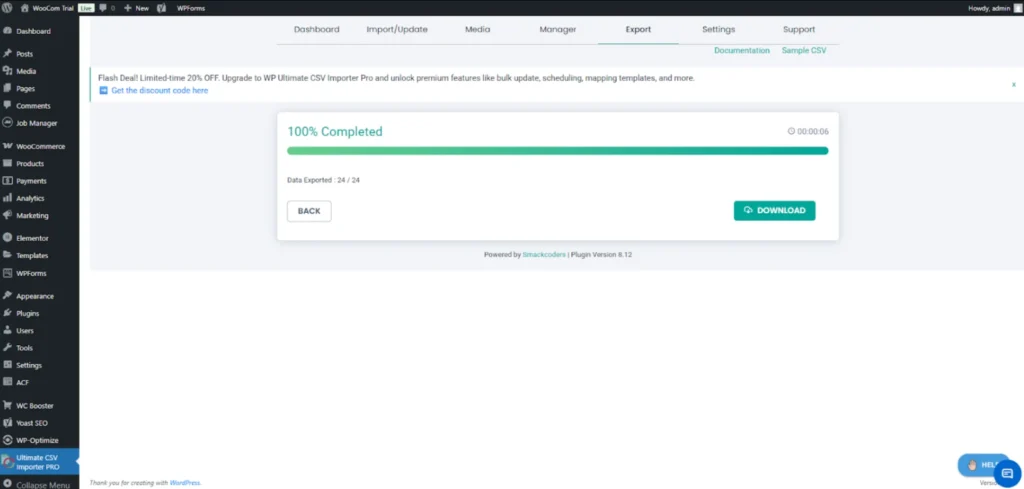This screenshot has width=1024, height=489.
Task: Open the Documentation link
Action: tap(742, 50)
